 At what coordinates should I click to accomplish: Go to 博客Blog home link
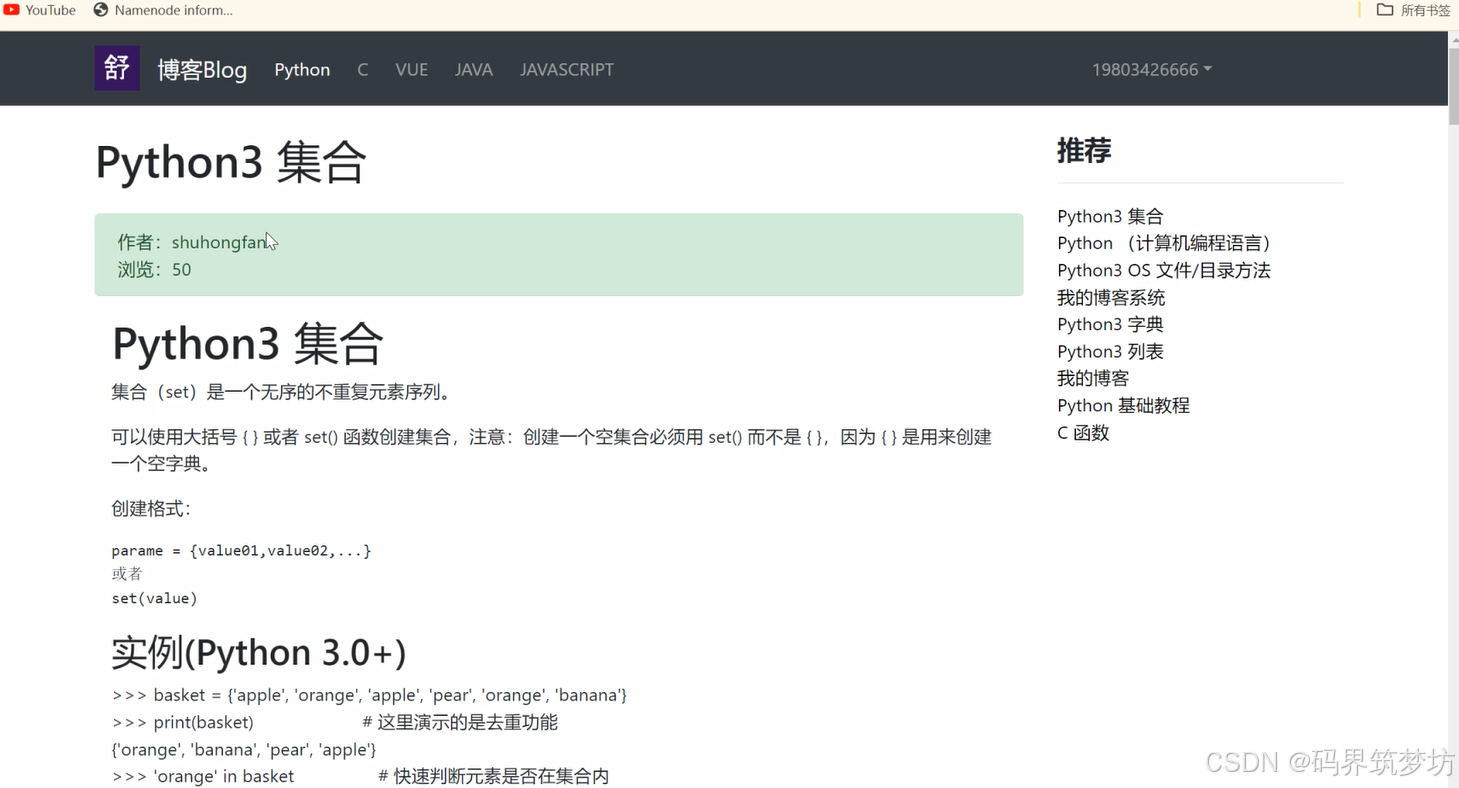[202, 69]
